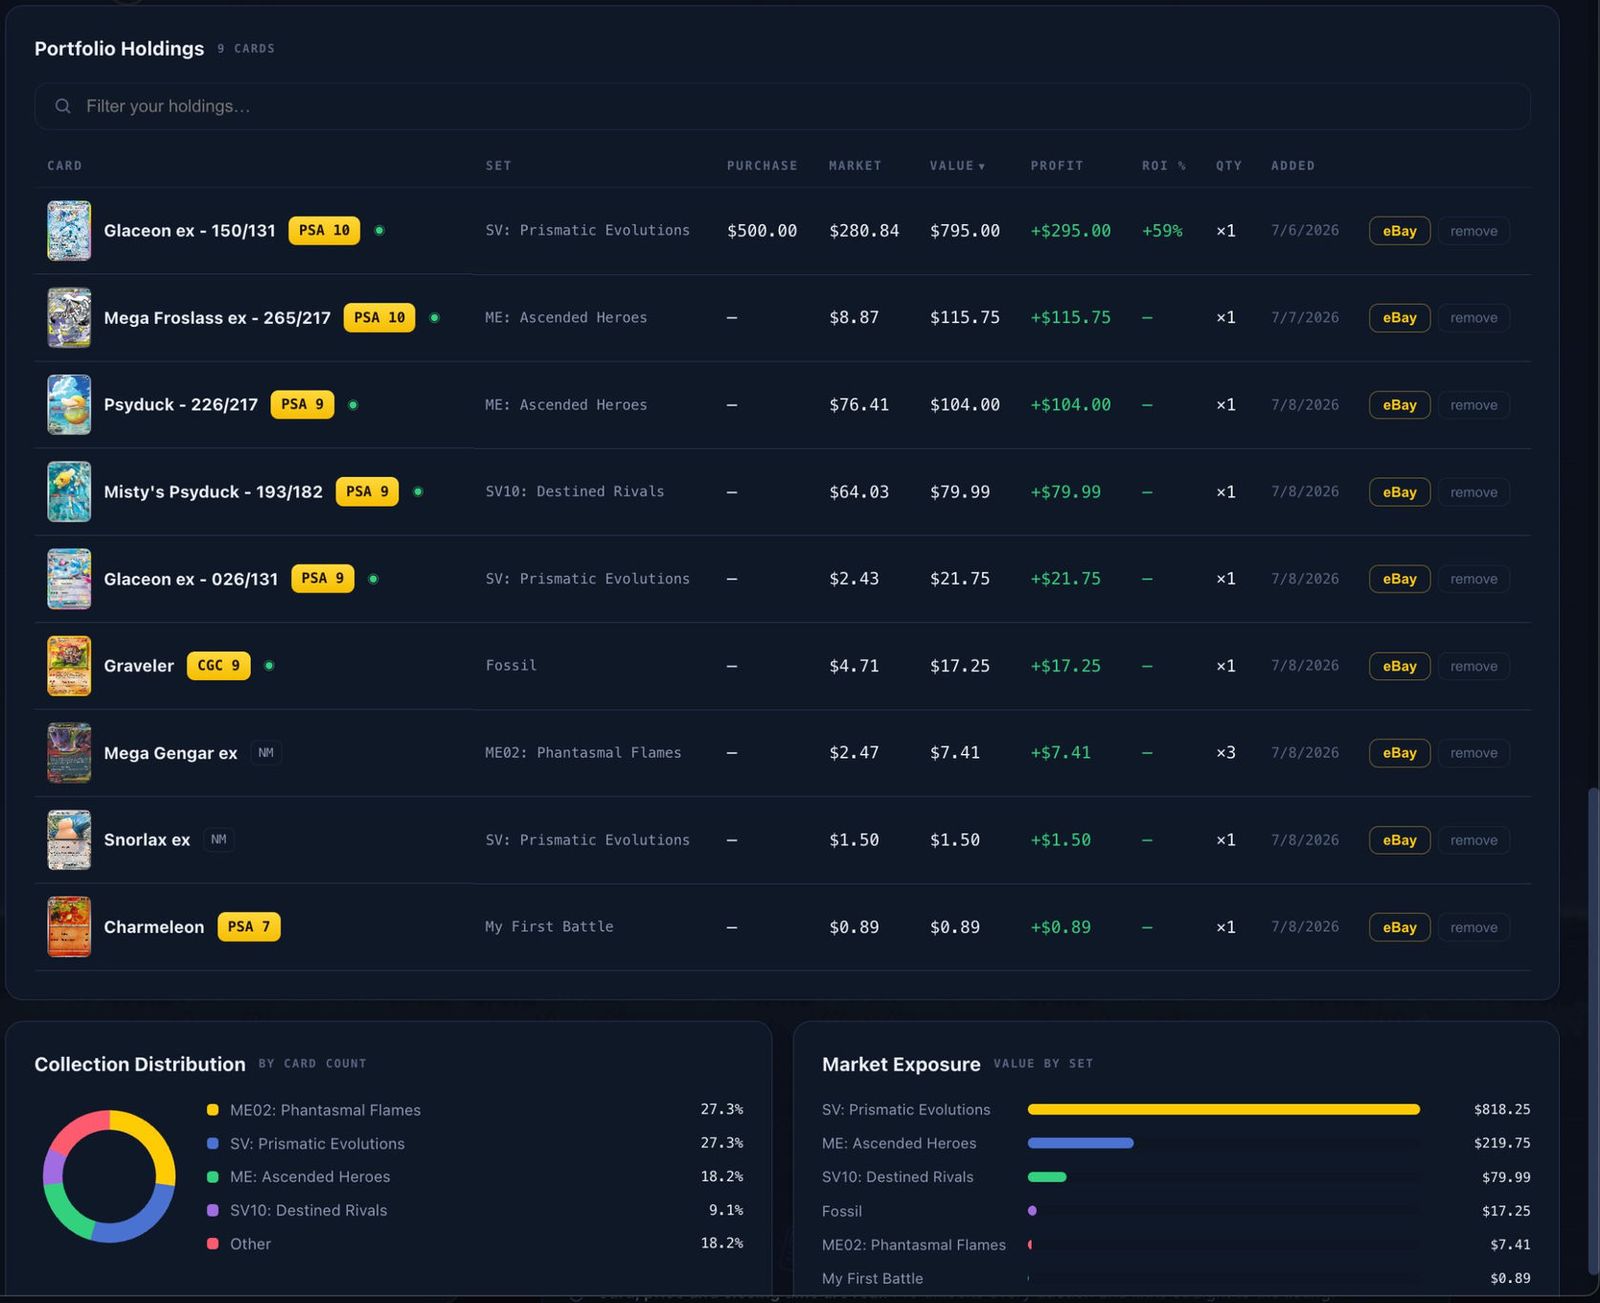Image resolution: width=1600 pixels, height=1303 pixels.
Task: Click the CGC 9 grade badge on Graveler
Action: pos(218,665)
